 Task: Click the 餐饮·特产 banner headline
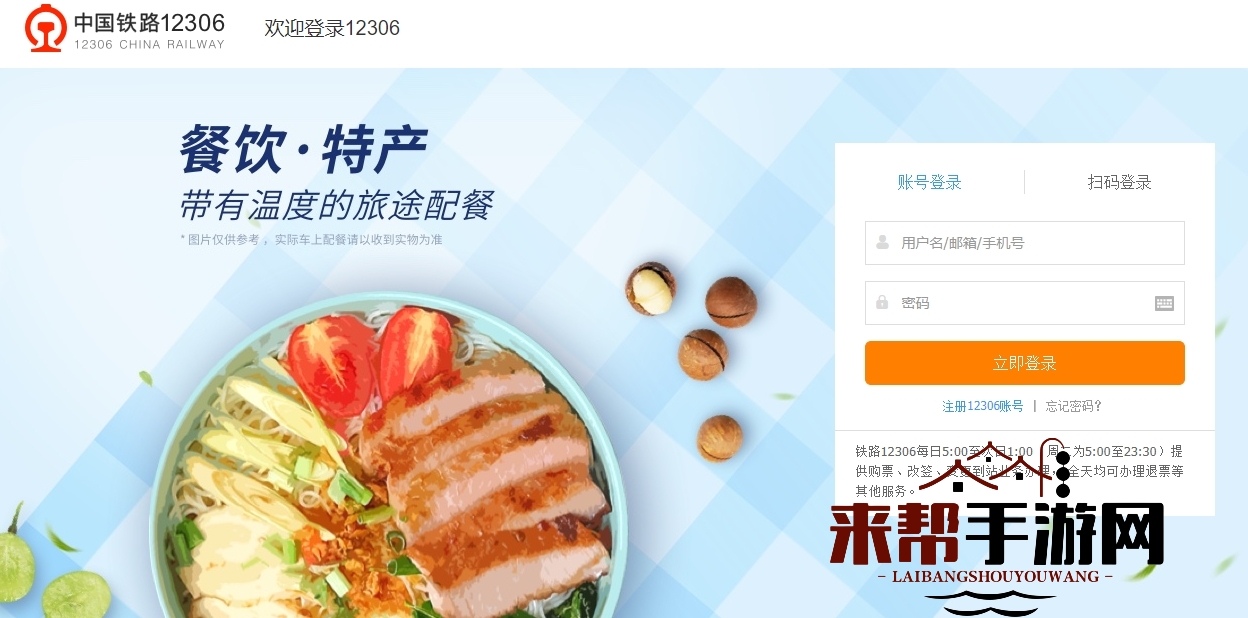click(x=303, y=150)
